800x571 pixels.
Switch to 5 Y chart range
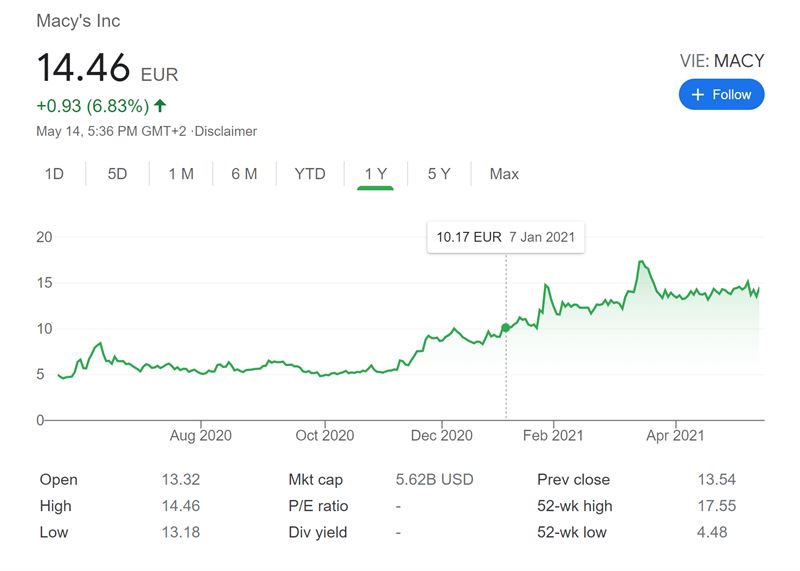[x=439, y=174]
